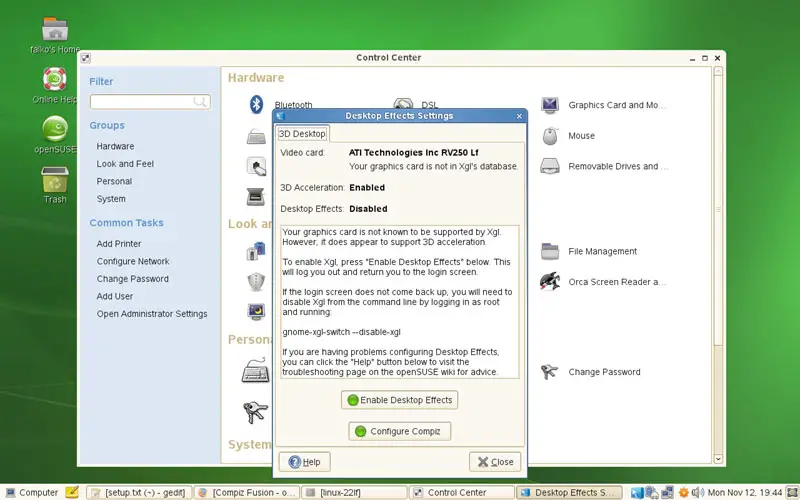This screenshot has width=800, height=500.
Task: Click Add Printer common task
Action: (119, 244)
